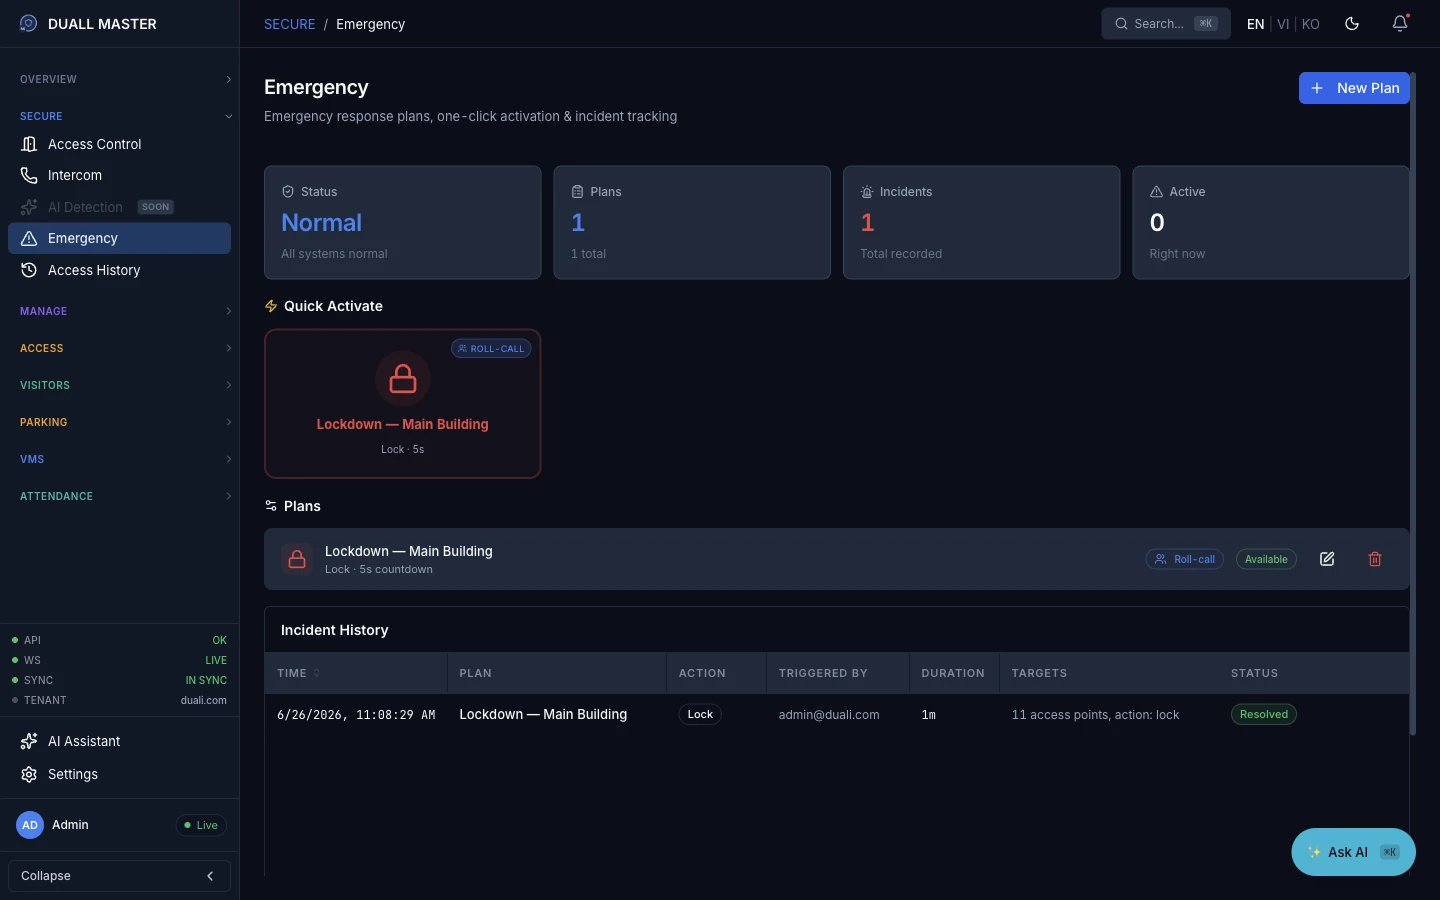Toggle dark mode moon icon
Image resolution: width=1440 pixels, height=900 pixels.
(x=1352, y=23)
